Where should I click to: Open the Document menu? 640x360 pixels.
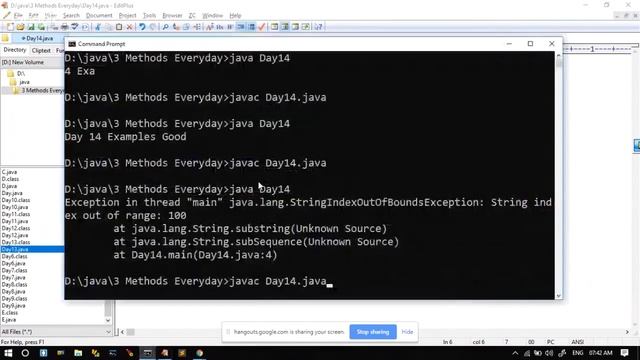(x=99, y=16)
